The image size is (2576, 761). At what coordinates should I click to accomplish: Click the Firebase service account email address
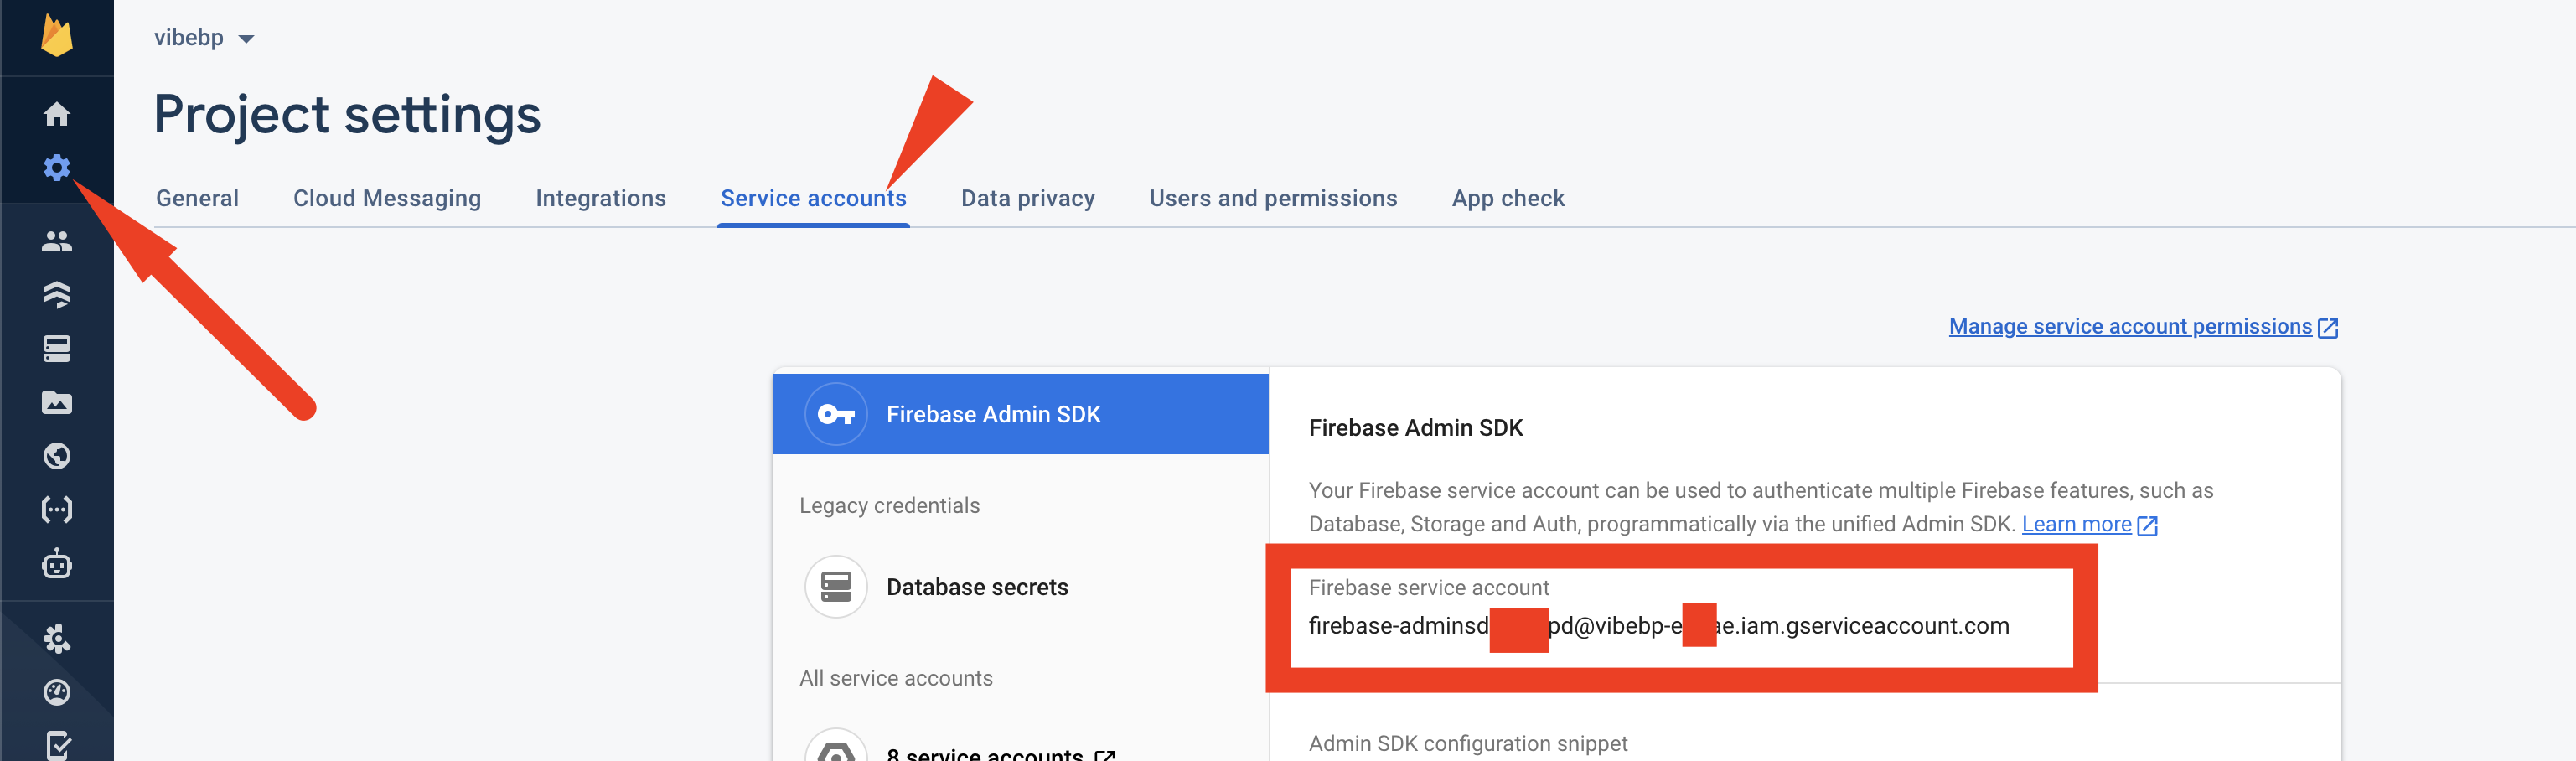[1658, 626]
